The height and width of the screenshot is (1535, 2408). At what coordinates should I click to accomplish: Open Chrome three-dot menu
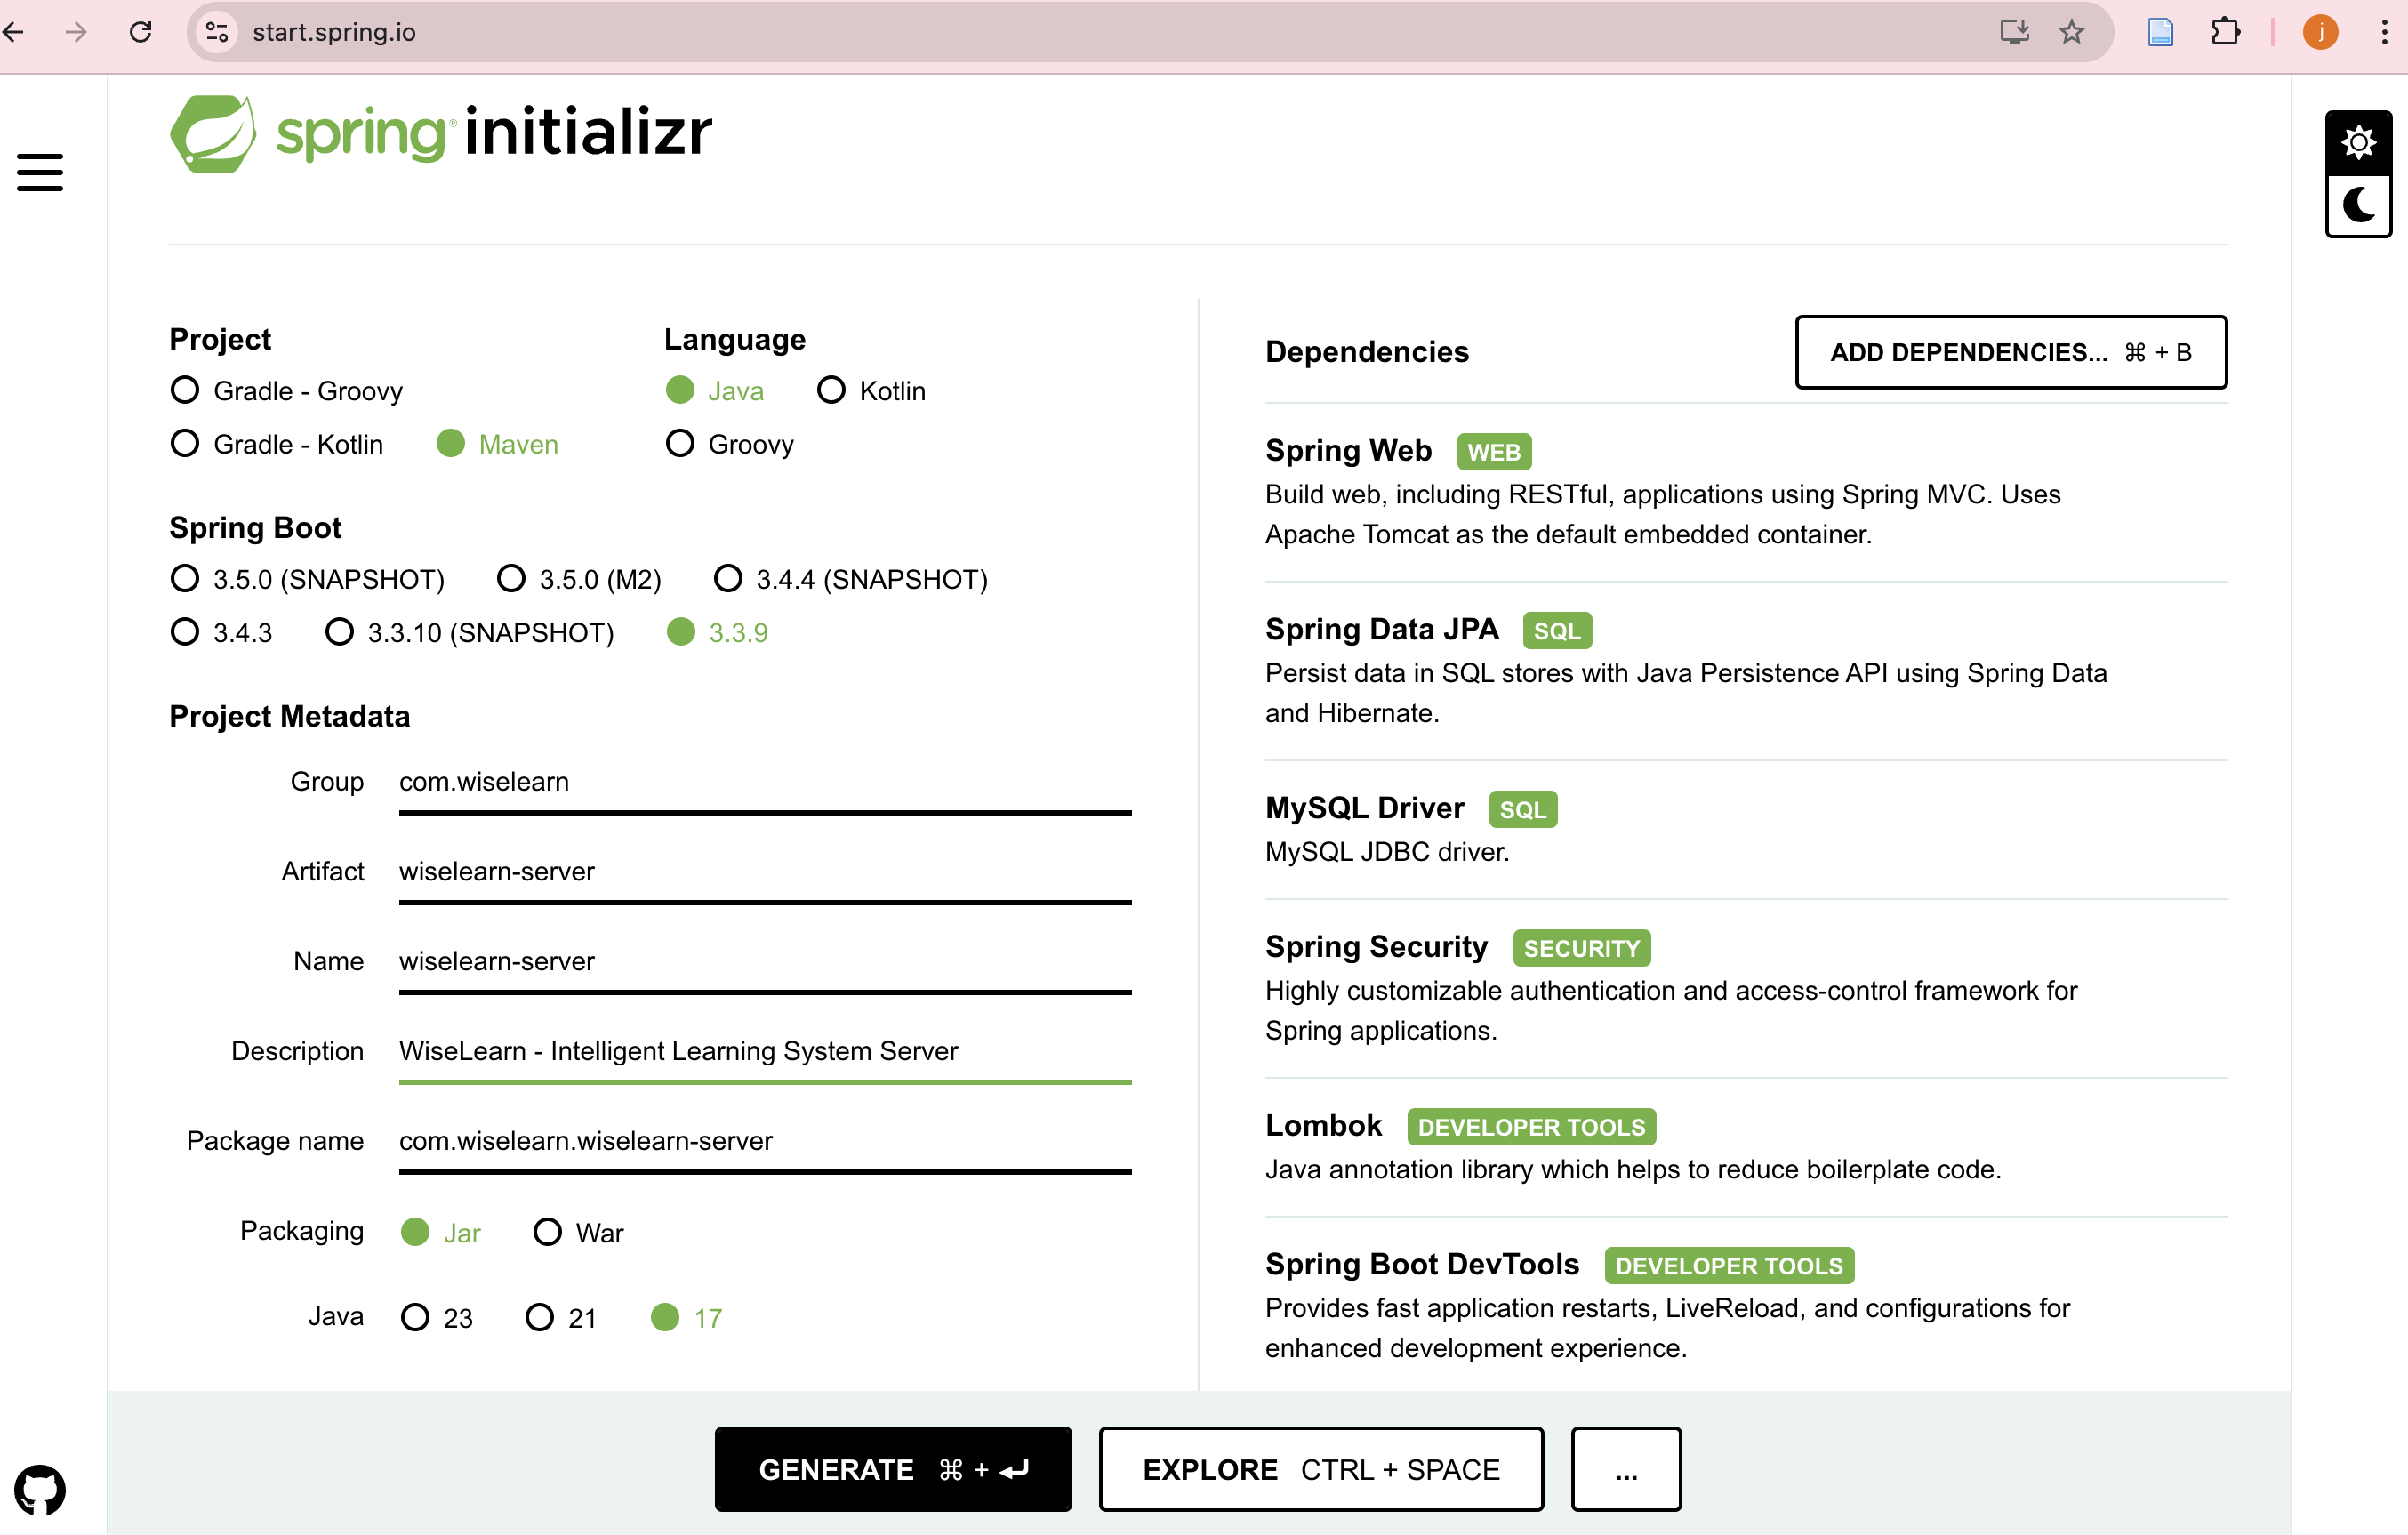click(x=2384, y=32)
